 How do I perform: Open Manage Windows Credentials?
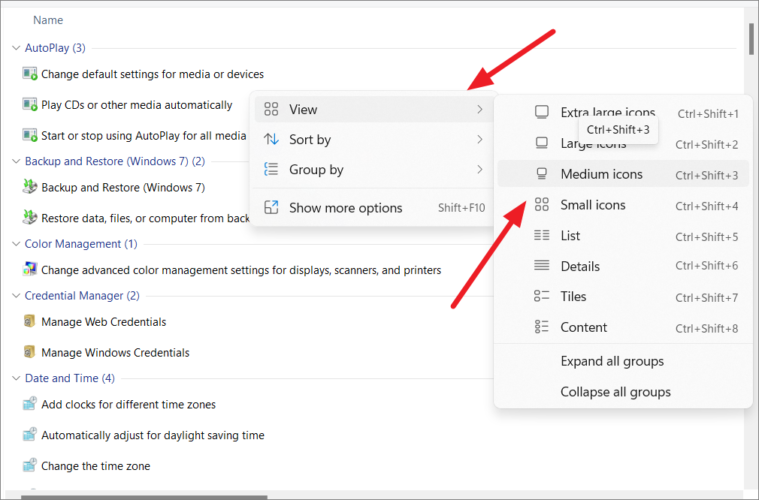[115, 352]
